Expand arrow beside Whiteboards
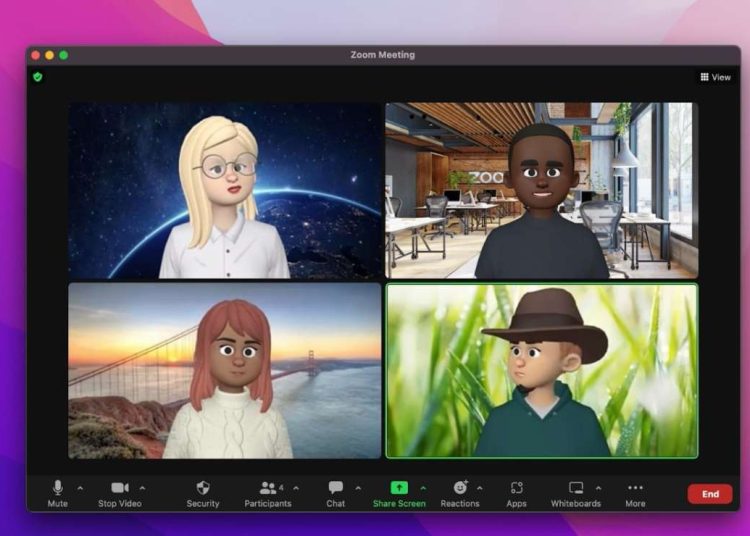The image size is (750, 536). [x=598, y=488]
